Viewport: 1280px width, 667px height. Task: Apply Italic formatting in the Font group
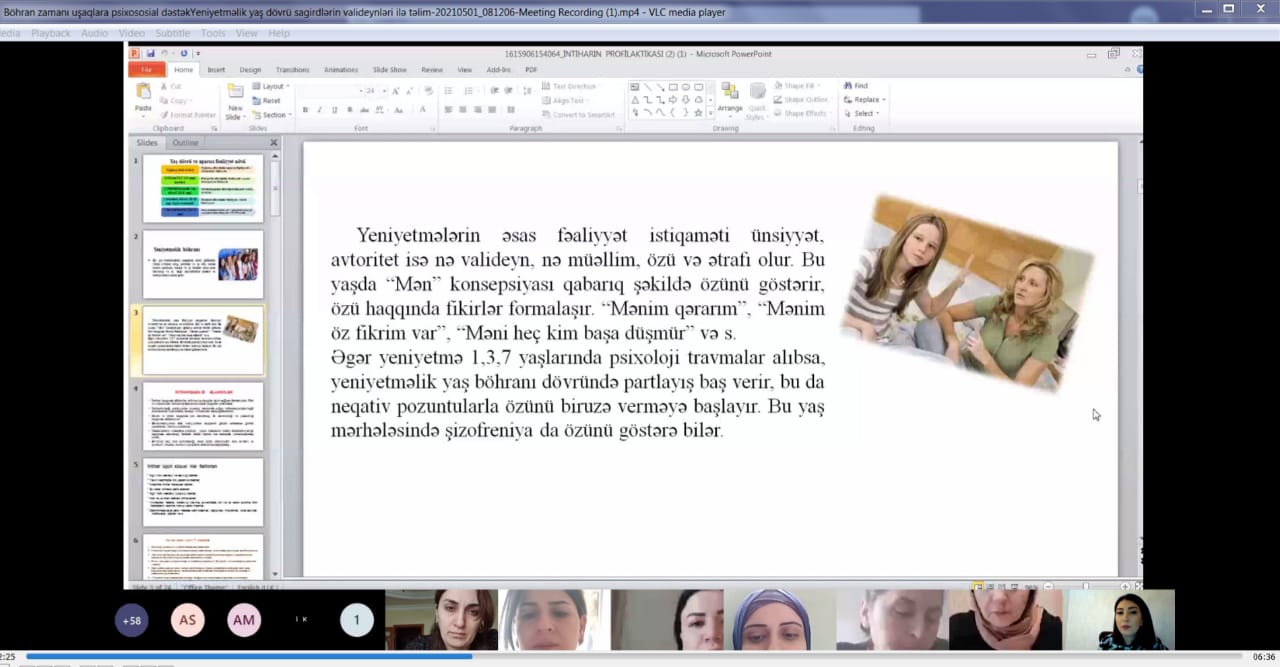coord(319,110)
